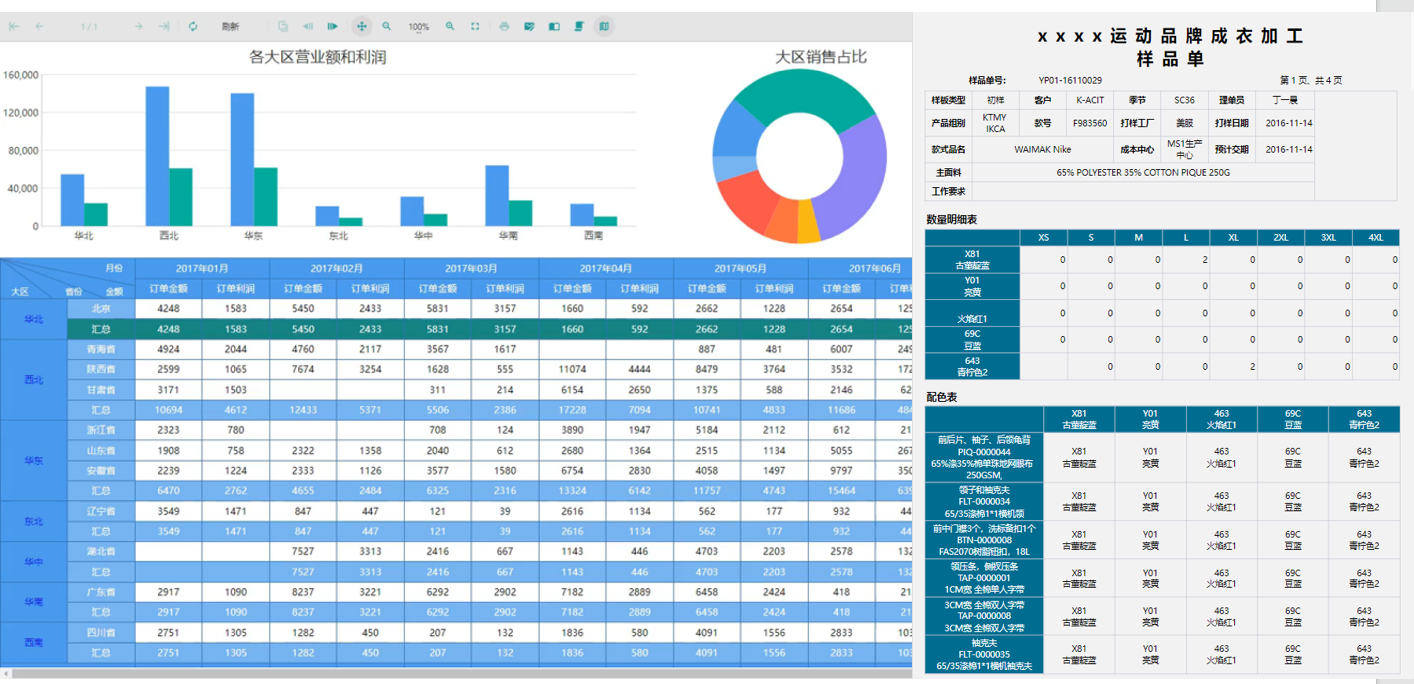Viewport: 1414px width, 684px height.
Task: Click the page number 1 / 1 field
Action: point(89,27)
